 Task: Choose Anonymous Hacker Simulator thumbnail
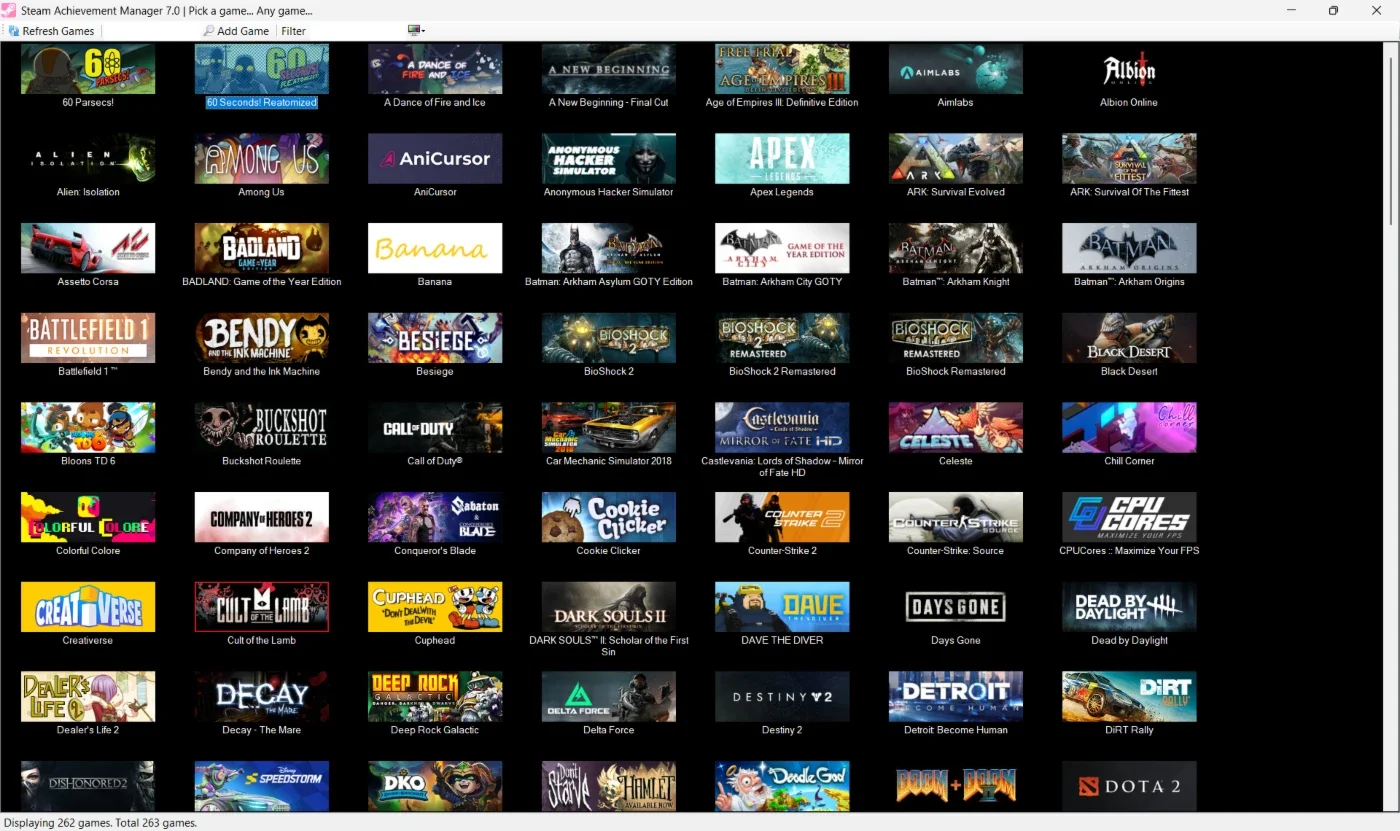point(609,159)
